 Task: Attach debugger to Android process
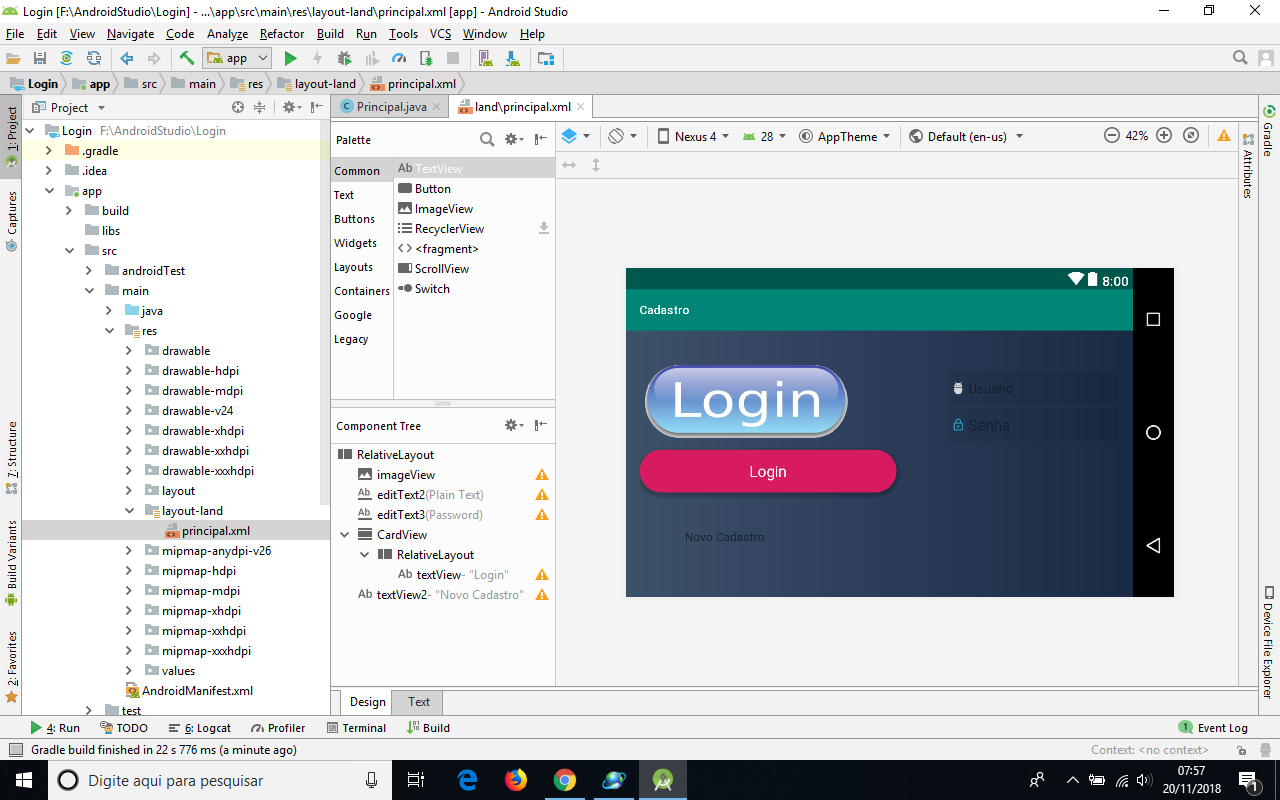[x=426, y=58]
